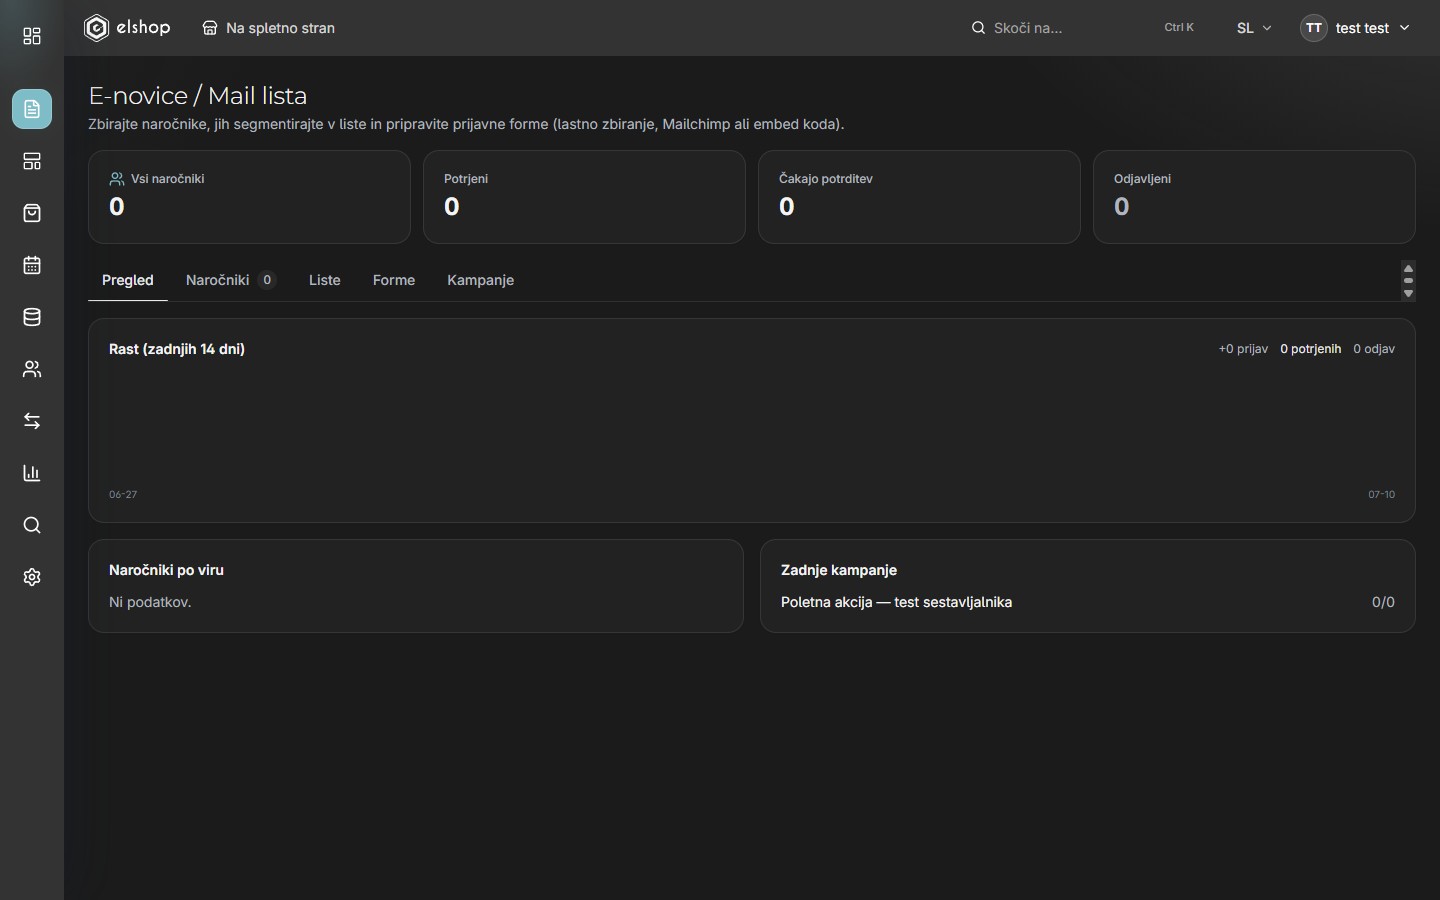
Task: Click the 0 potrjenih legend label
Action: (1311, 349)
